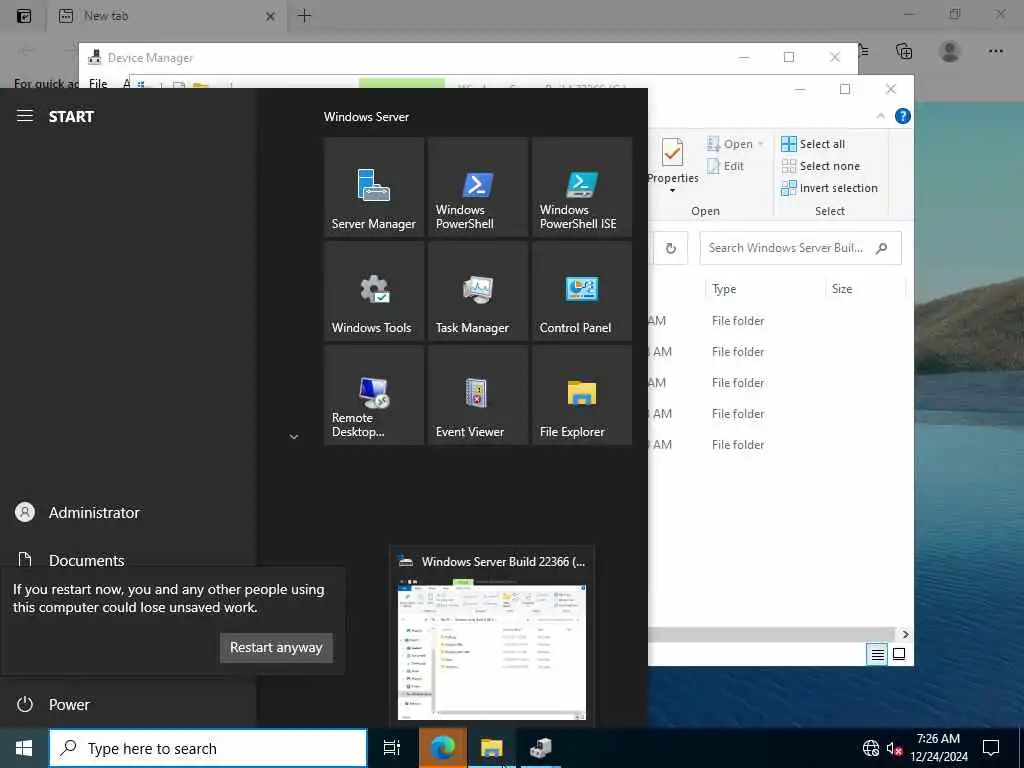Open the File Explorer tile
The width and height of the screenshot is (1024, 768).
click(x=582, y=395)
